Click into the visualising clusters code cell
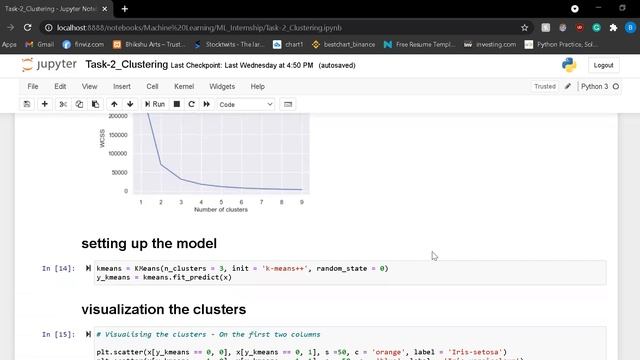Image resolution: width=640 pixels, height=360 pixels. (350, 343)
